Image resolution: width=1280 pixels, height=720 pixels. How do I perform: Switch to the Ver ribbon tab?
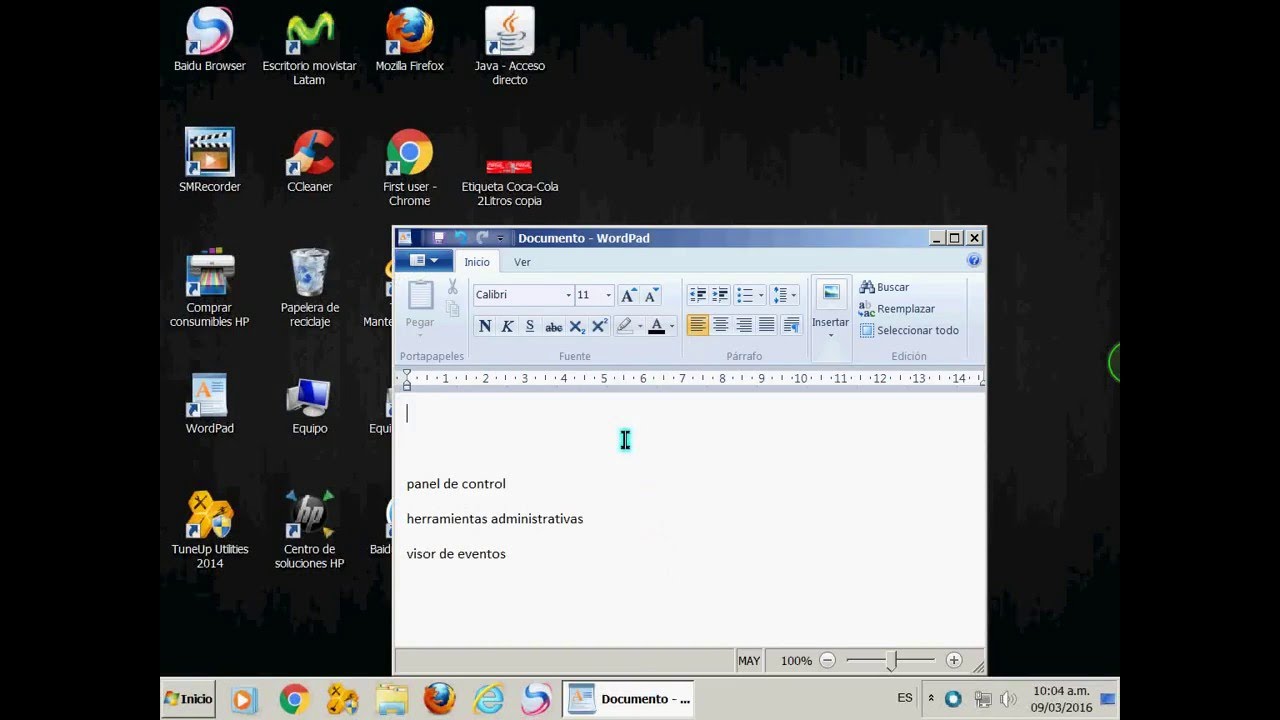tap(522, 262)
